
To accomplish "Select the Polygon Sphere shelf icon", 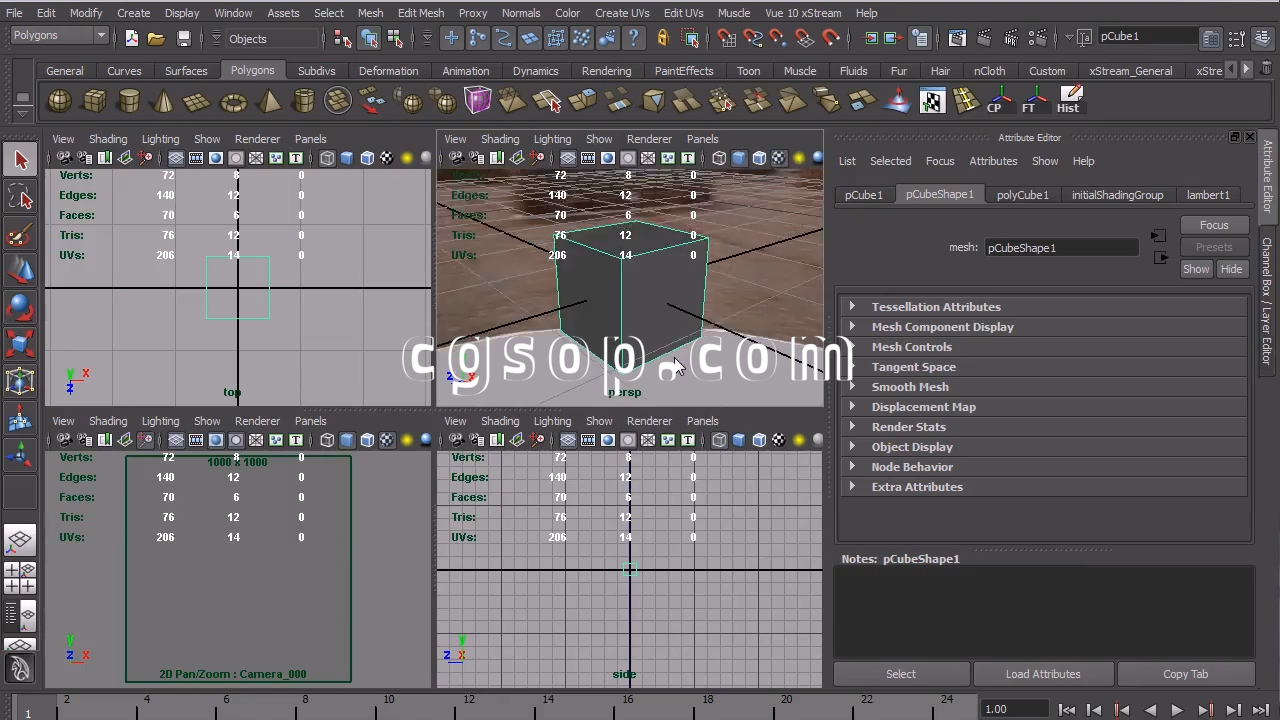I will [x=60, y=102].
